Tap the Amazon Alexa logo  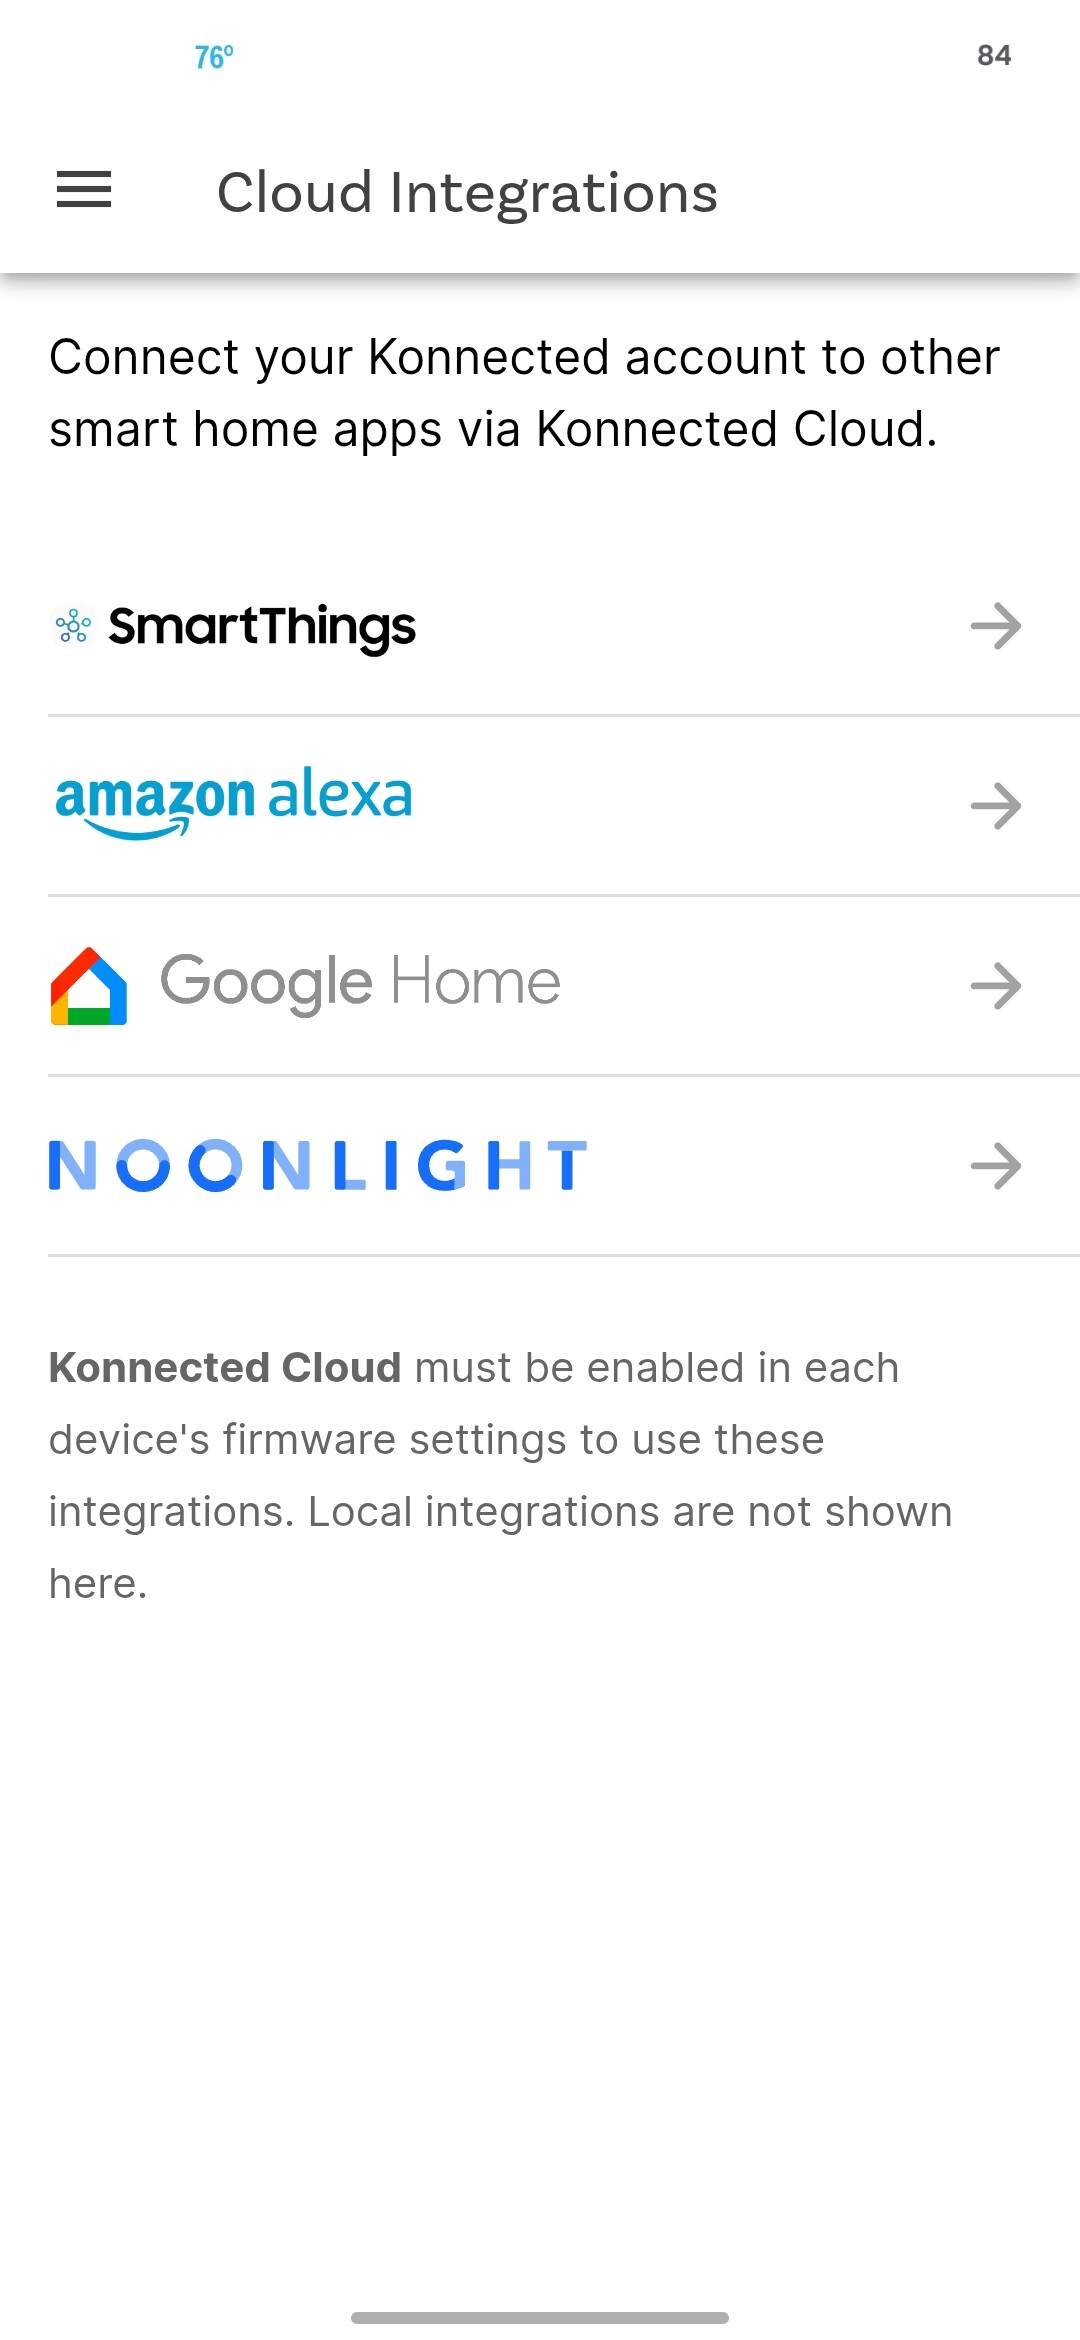pyautogui.click(x=233, y=803)
